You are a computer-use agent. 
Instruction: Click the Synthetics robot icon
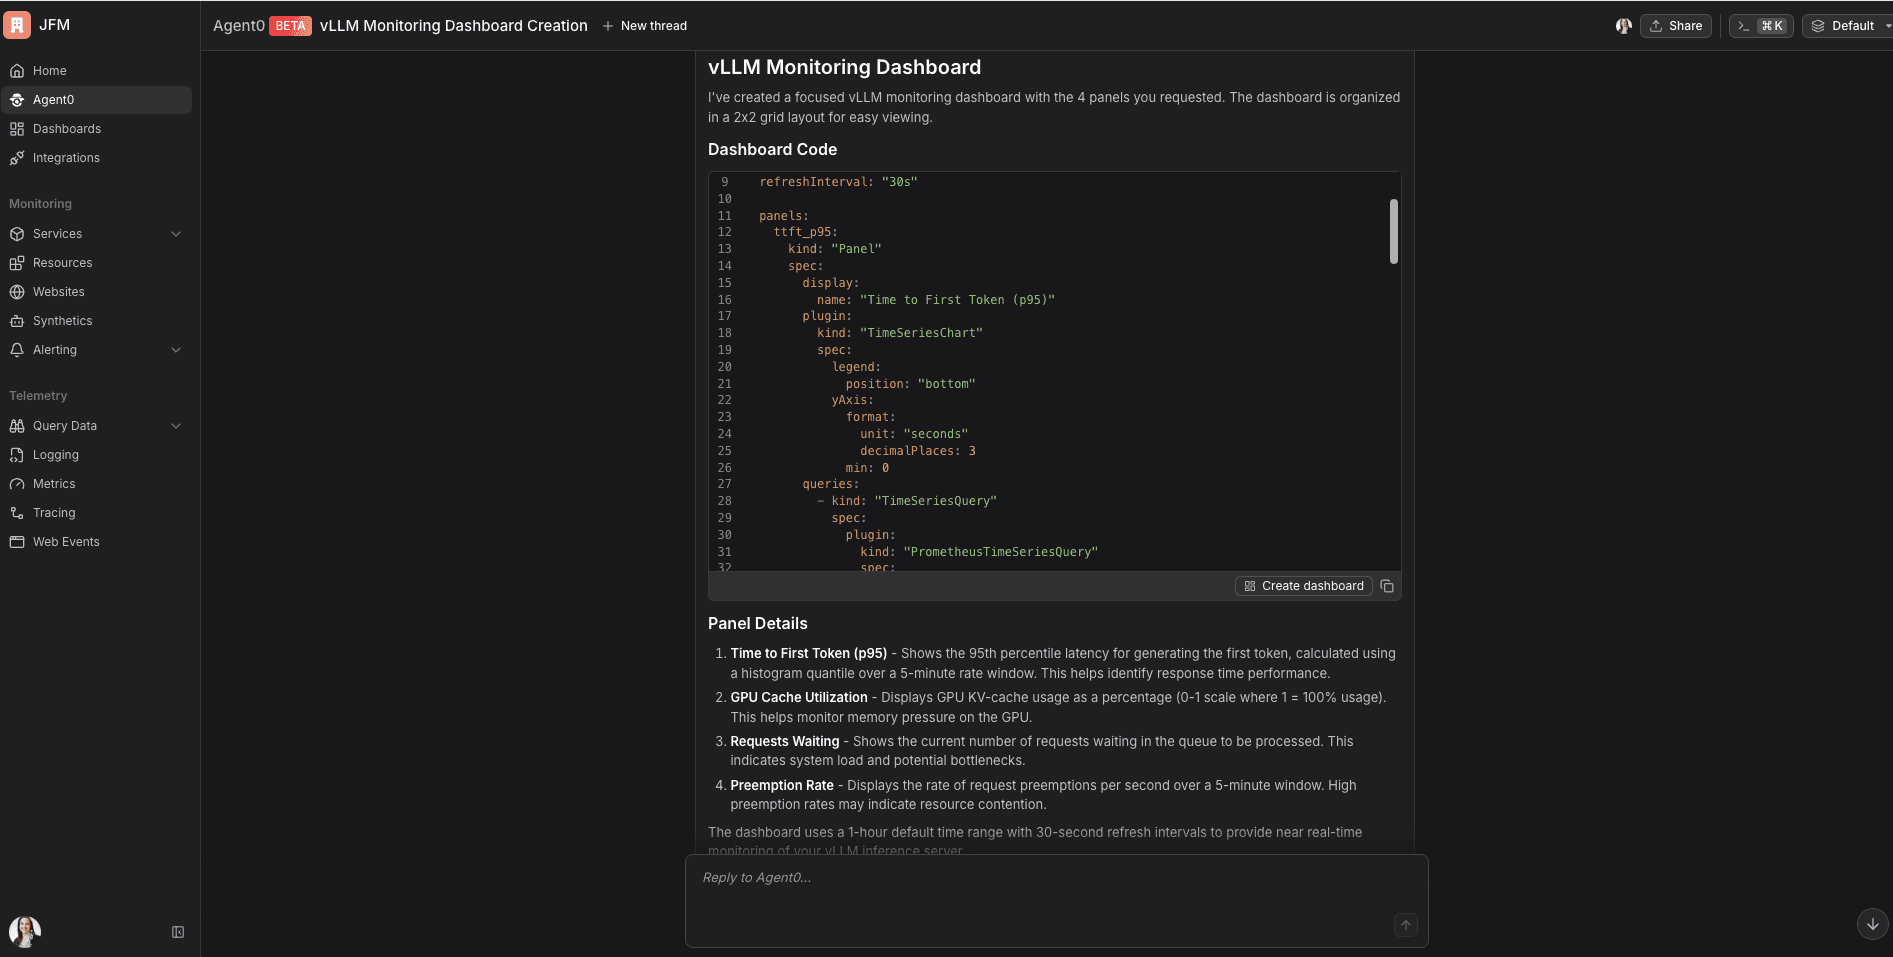(17, 321)
